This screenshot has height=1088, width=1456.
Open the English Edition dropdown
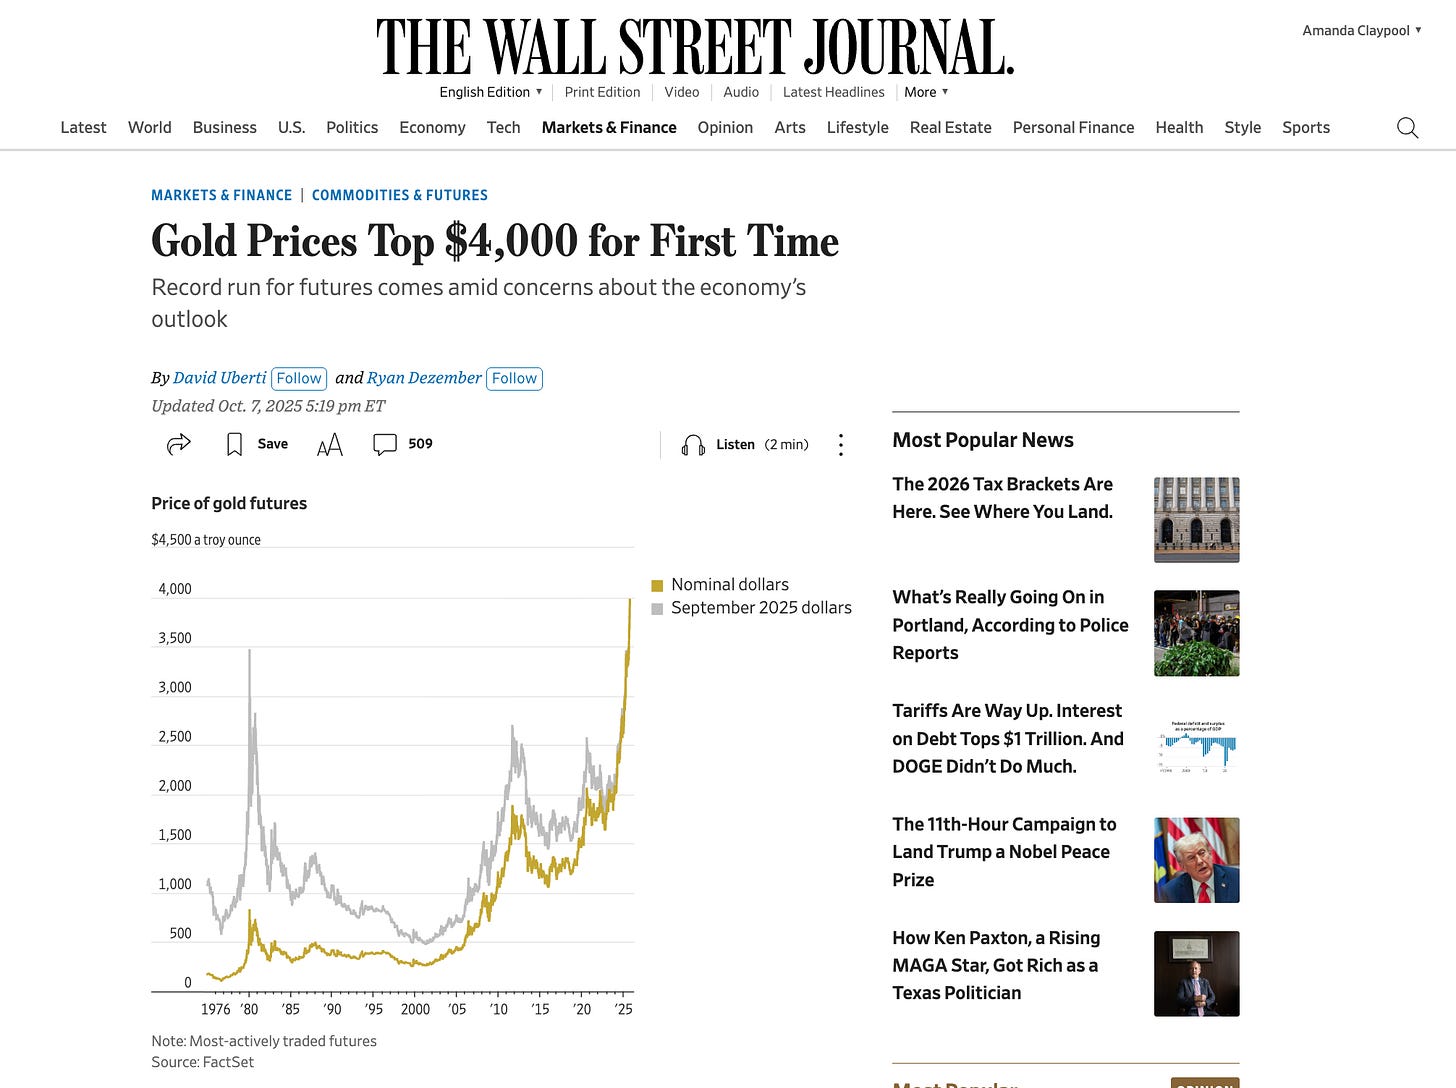click(x=490, y=91)
